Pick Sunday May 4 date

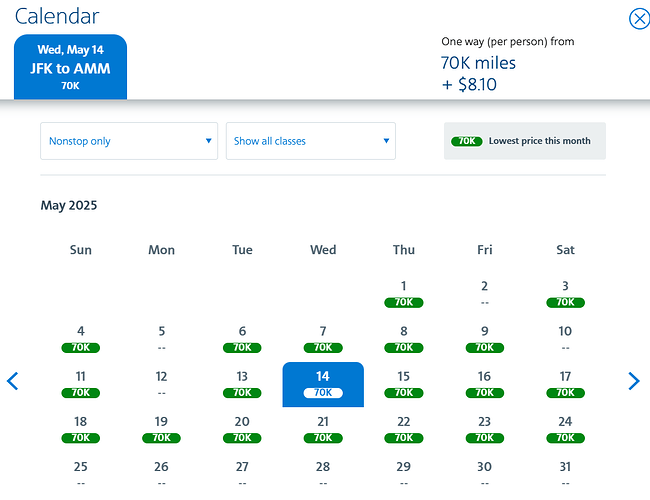(x=81, y=339)
